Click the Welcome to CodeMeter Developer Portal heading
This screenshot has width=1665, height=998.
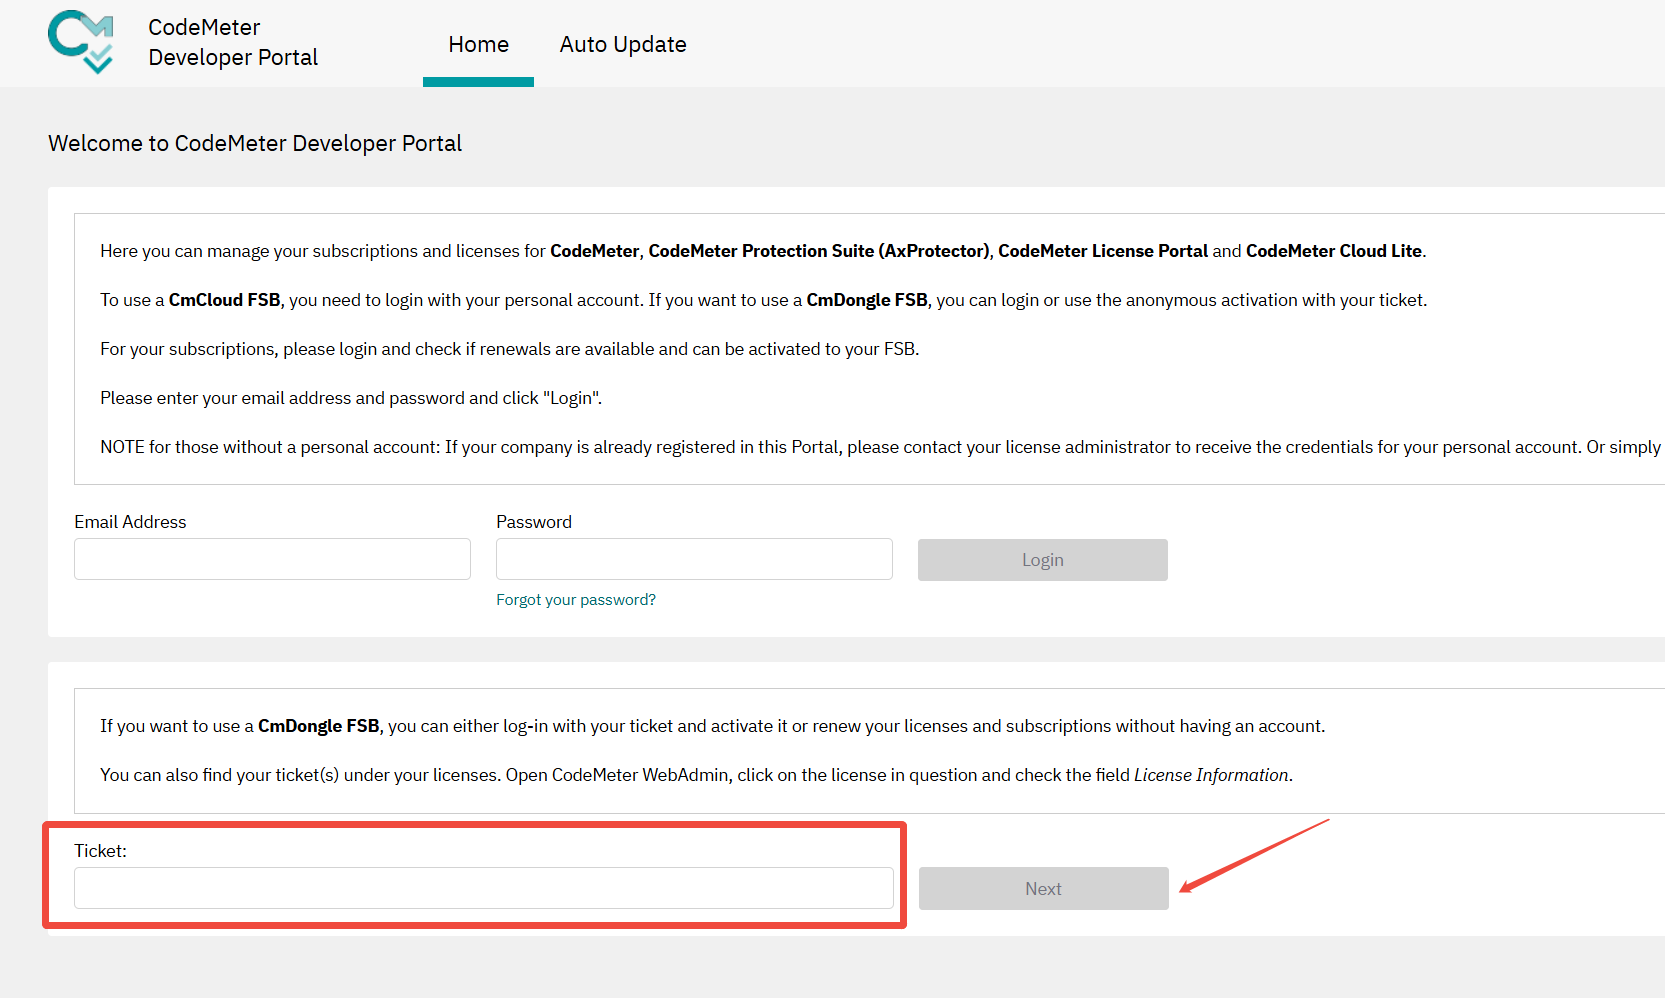[x=255, y=143]
